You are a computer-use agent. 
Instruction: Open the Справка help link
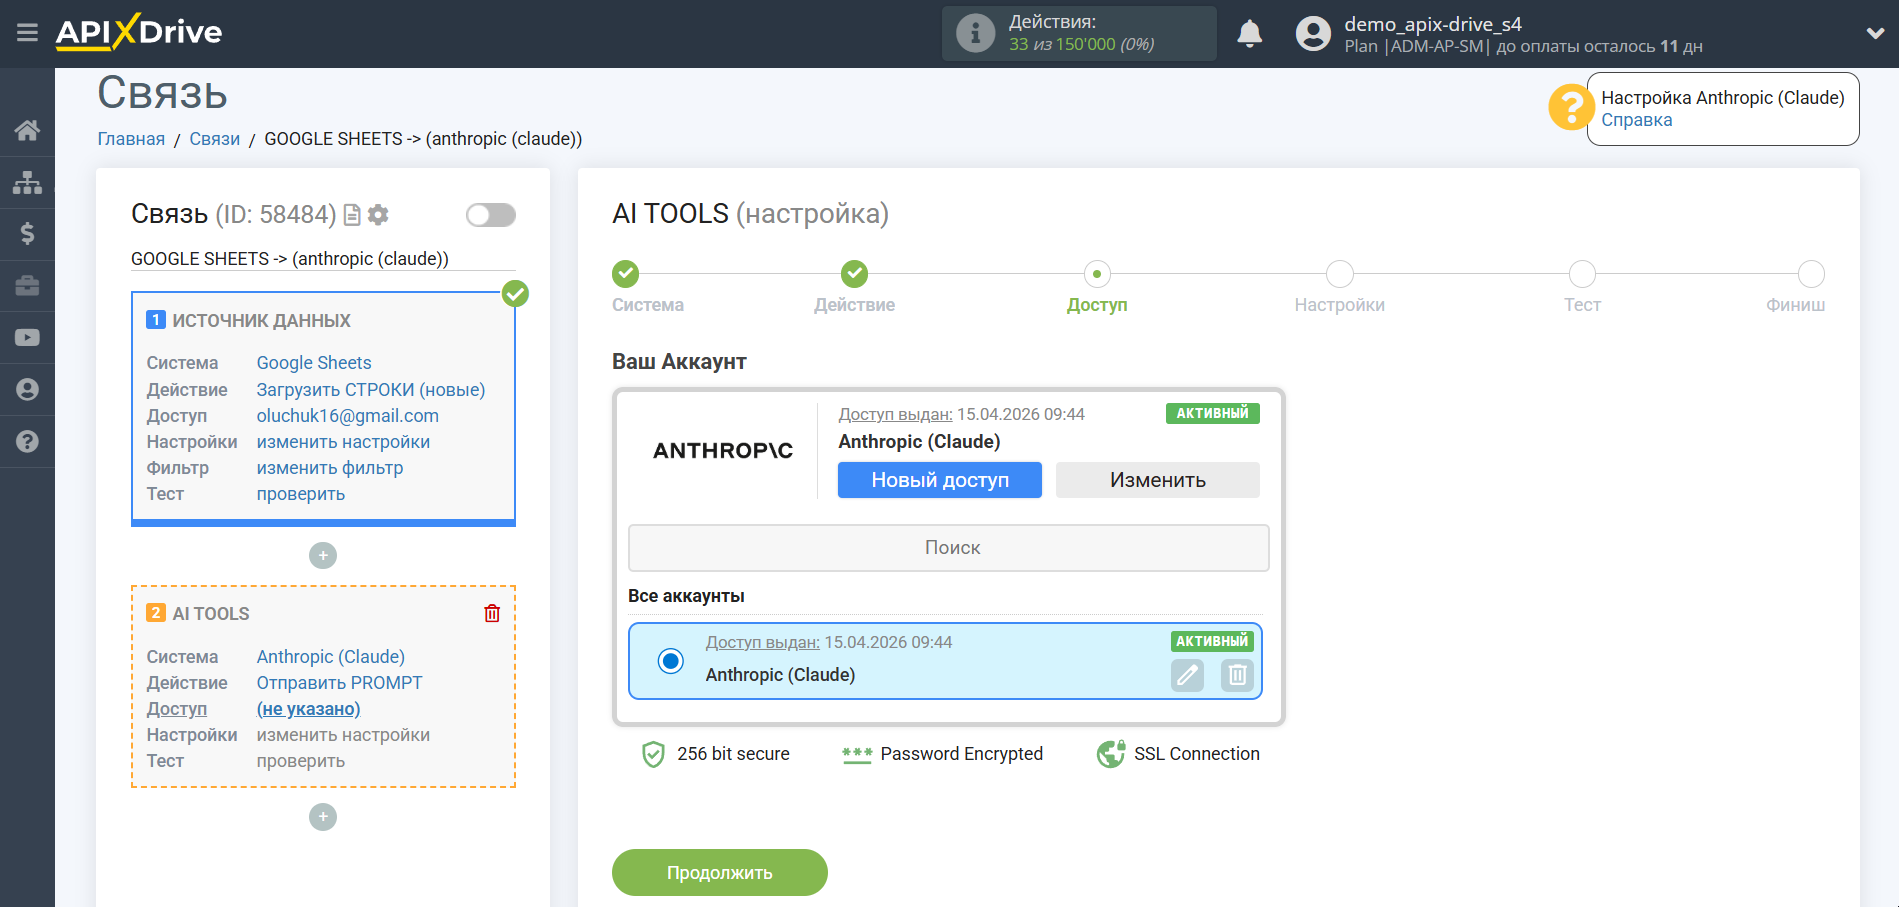click(x=1636, y=120)
